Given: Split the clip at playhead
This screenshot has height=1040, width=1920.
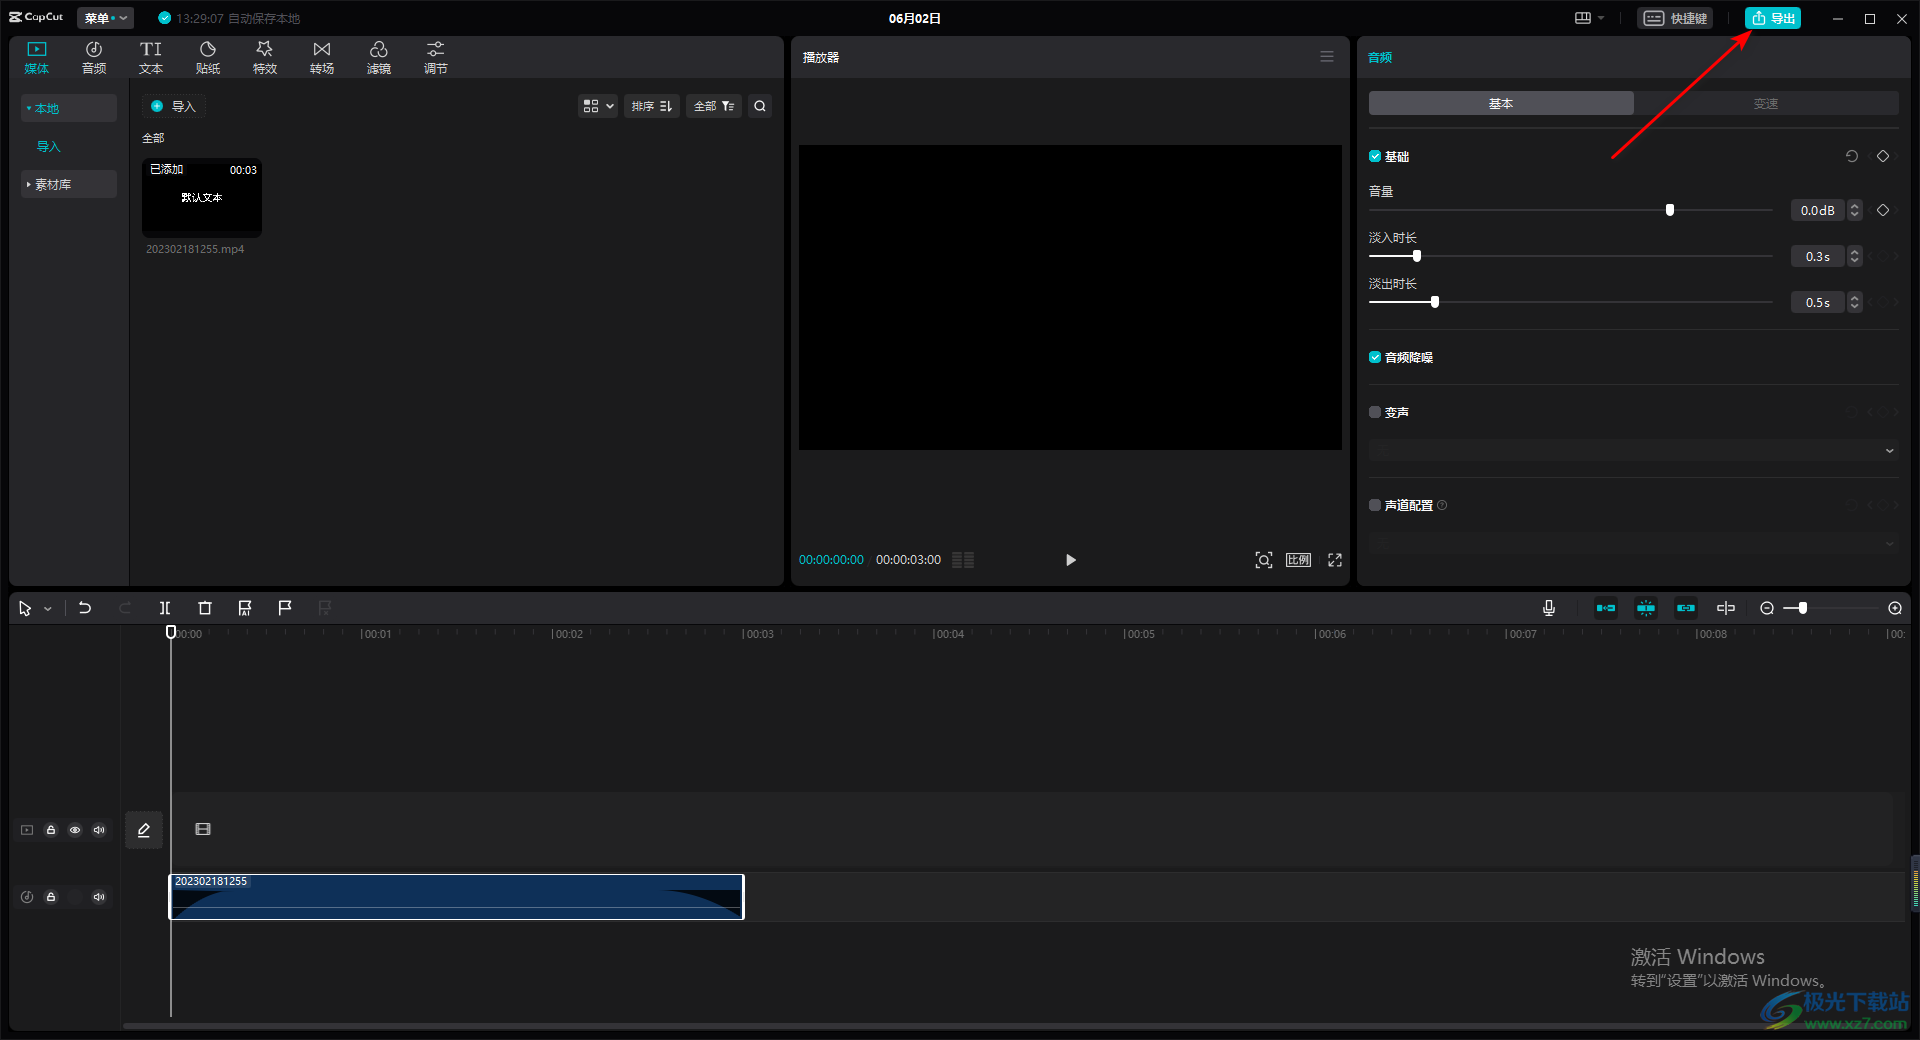Looking at the screenshot, I should point(165,608).
